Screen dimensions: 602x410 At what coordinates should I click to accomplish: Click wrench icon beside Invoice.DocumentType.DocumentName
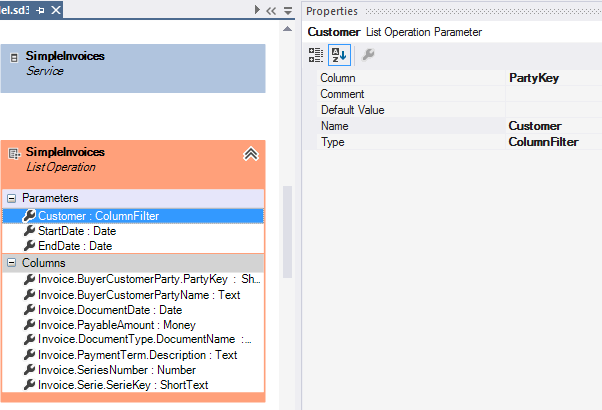coord(30,339)
